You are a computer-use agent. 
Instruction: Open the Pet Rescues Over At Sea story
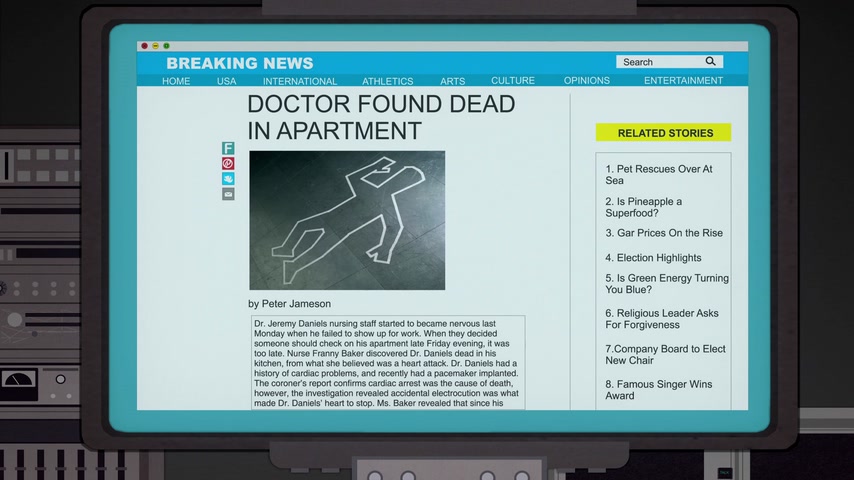[x=659, y=175]
